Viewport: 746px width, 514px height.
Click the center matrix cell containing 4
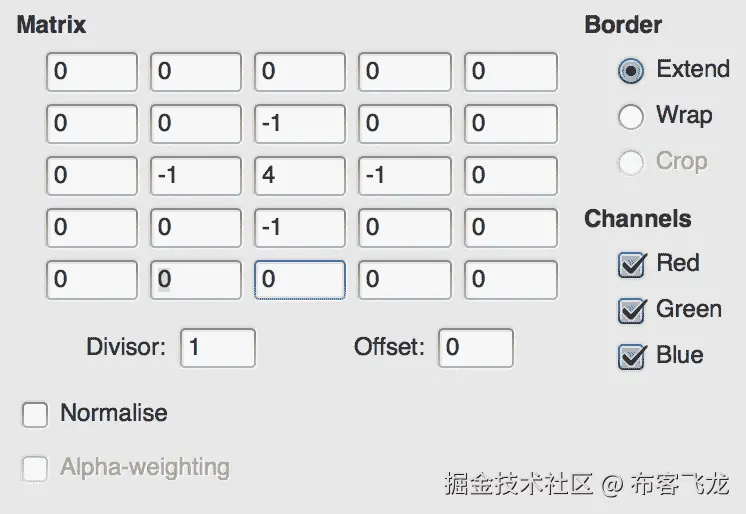[x=300, y=176]
